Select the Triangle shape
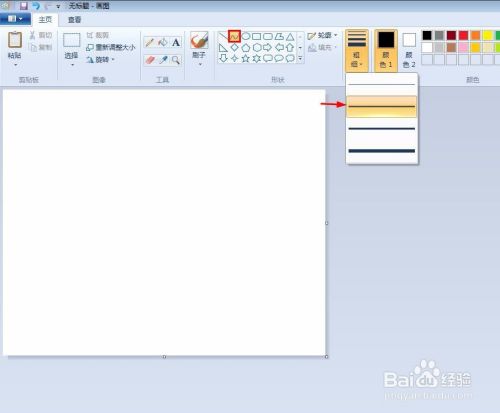Viewport: 500px width, 413px height. 290,36
